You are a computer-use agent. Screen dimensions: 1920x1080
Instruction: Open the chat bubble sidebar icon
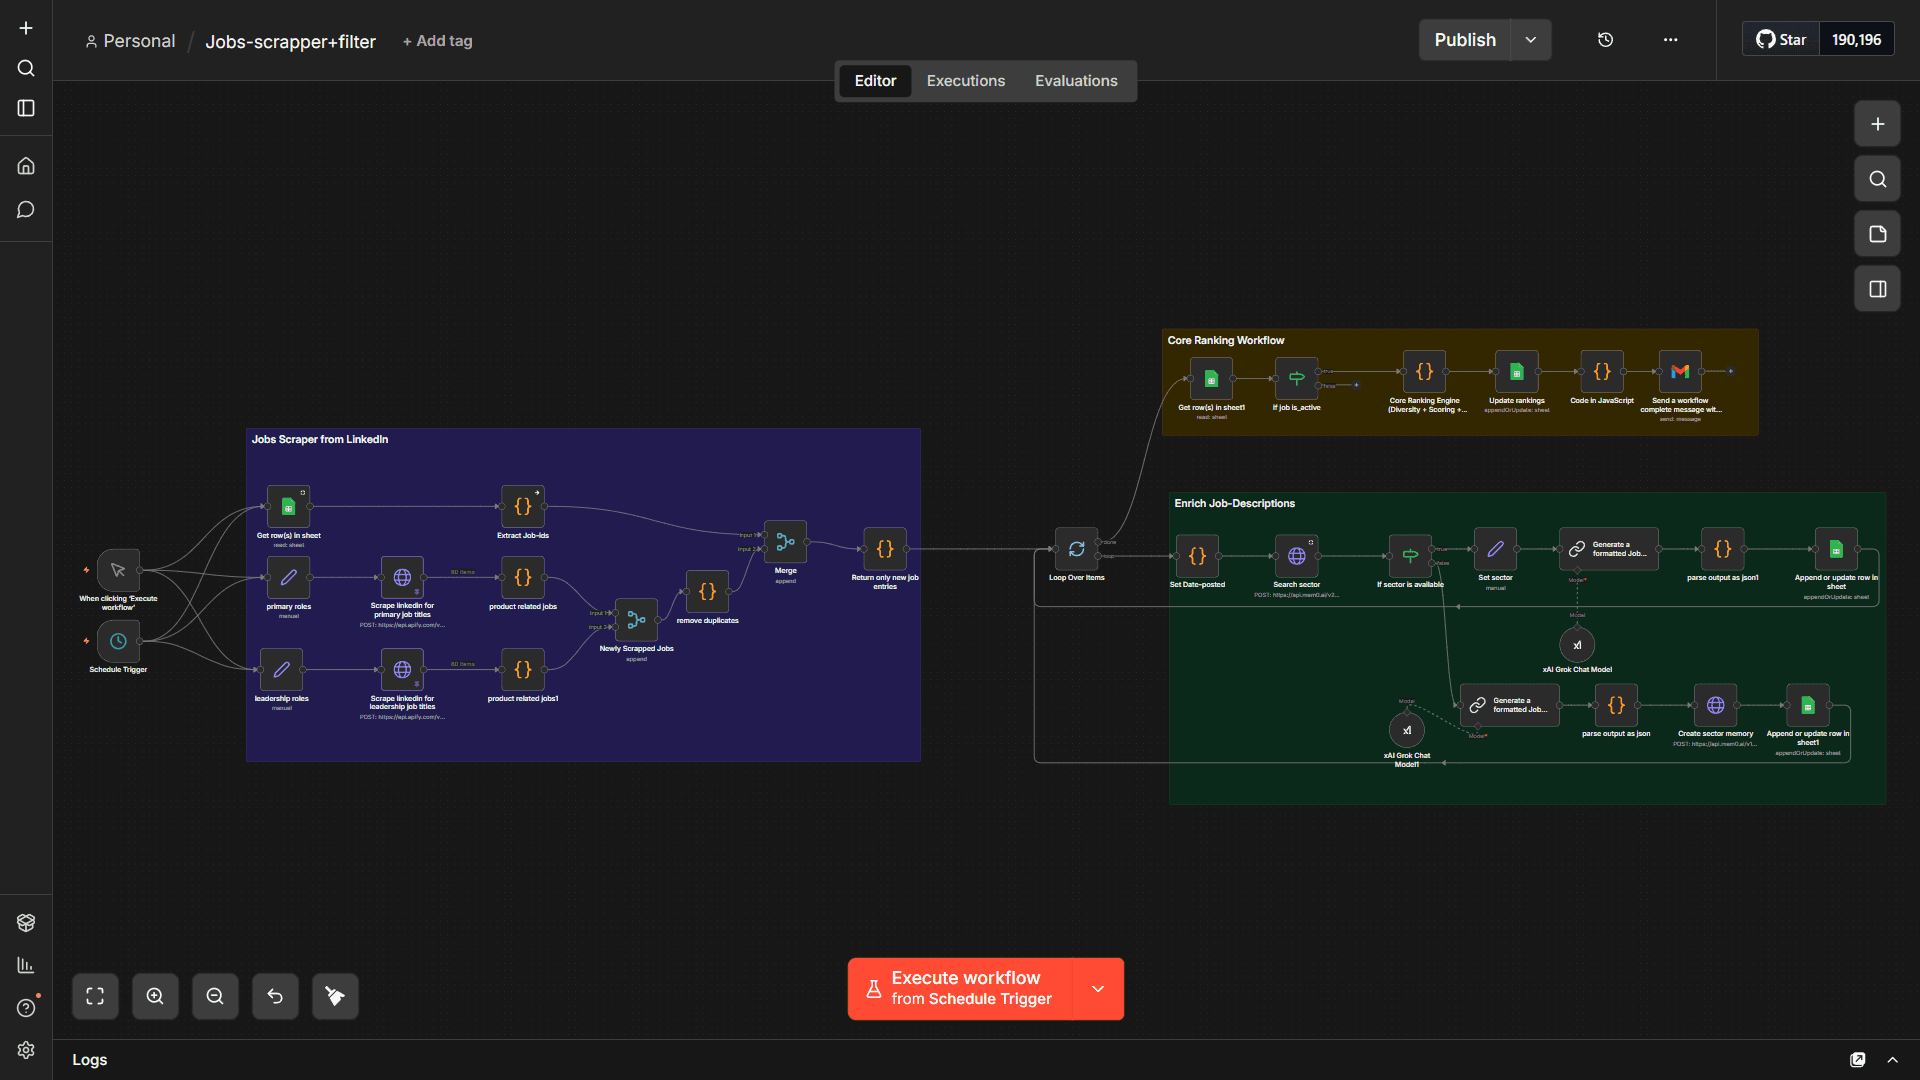coord(26,210)
